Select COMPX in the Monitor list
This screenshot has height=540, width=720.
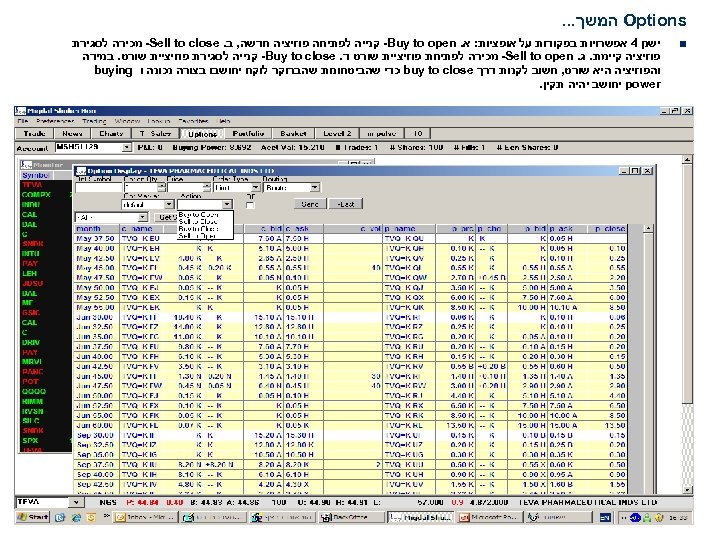pyautogui.click(x=36, y=195)
